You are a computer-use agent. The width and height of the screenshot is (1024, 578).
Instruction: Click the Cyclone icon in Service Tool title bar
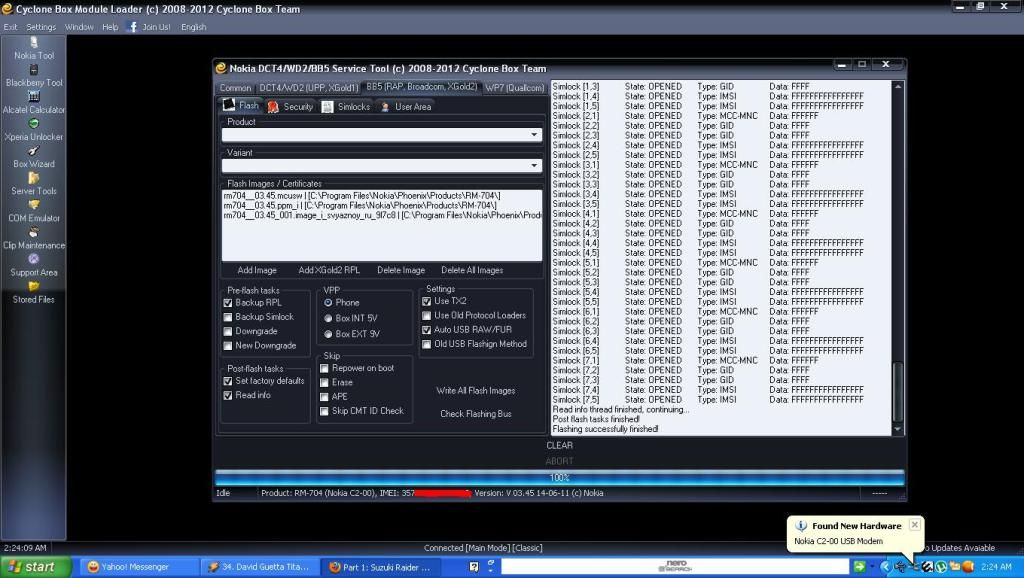221,68
